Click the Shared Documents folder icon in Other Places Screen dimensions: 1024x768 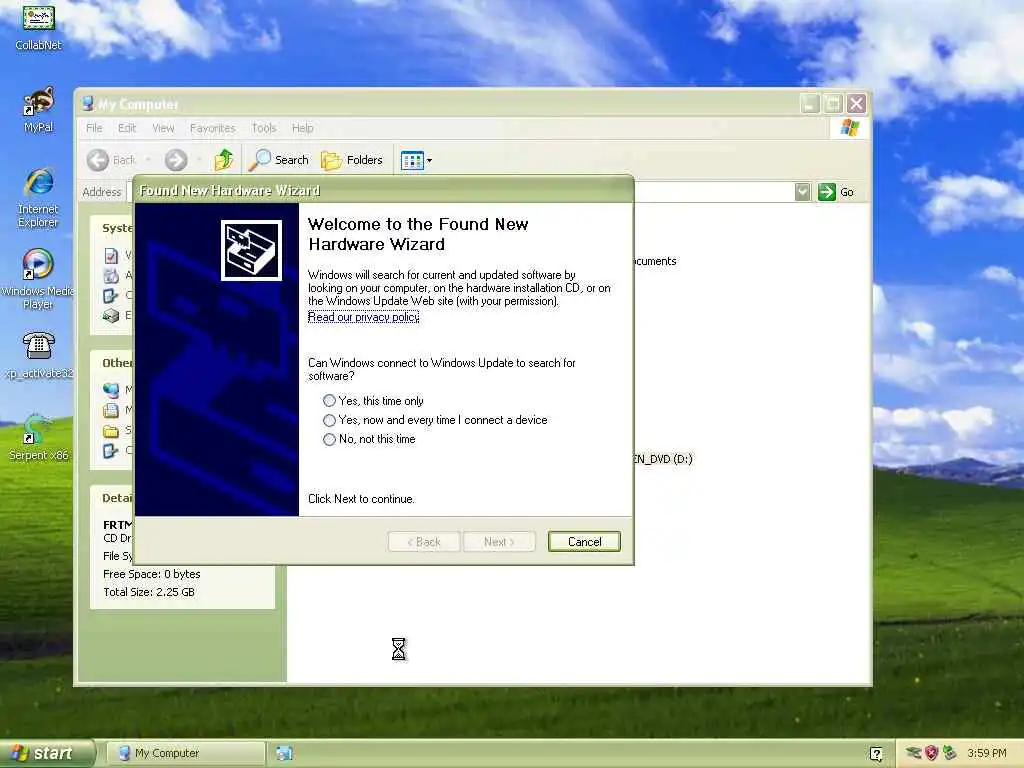click(111, 430)
